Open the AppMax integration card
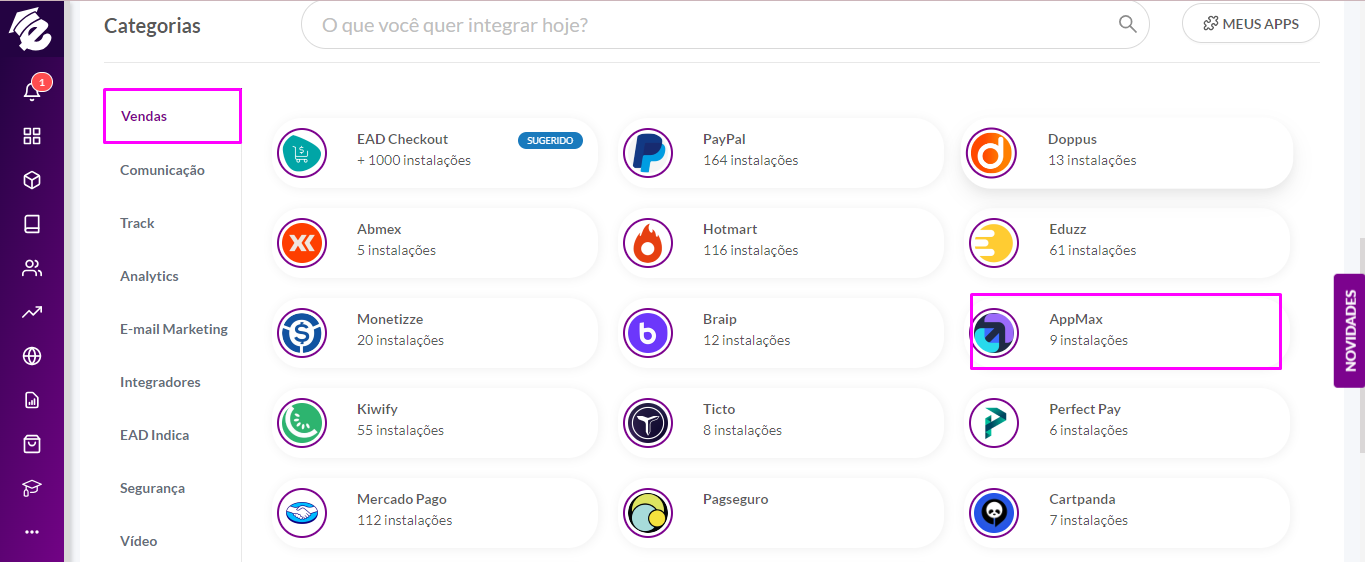1365x562 pixels. [x=1127, y=331]
